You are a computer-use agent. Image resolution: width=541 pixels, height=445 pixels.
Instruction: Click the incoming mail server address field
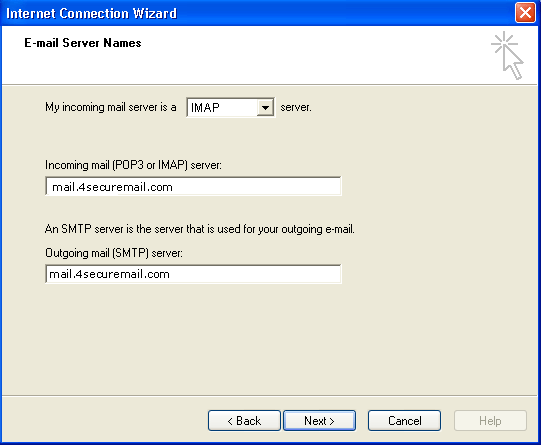[x=193, y=187]
